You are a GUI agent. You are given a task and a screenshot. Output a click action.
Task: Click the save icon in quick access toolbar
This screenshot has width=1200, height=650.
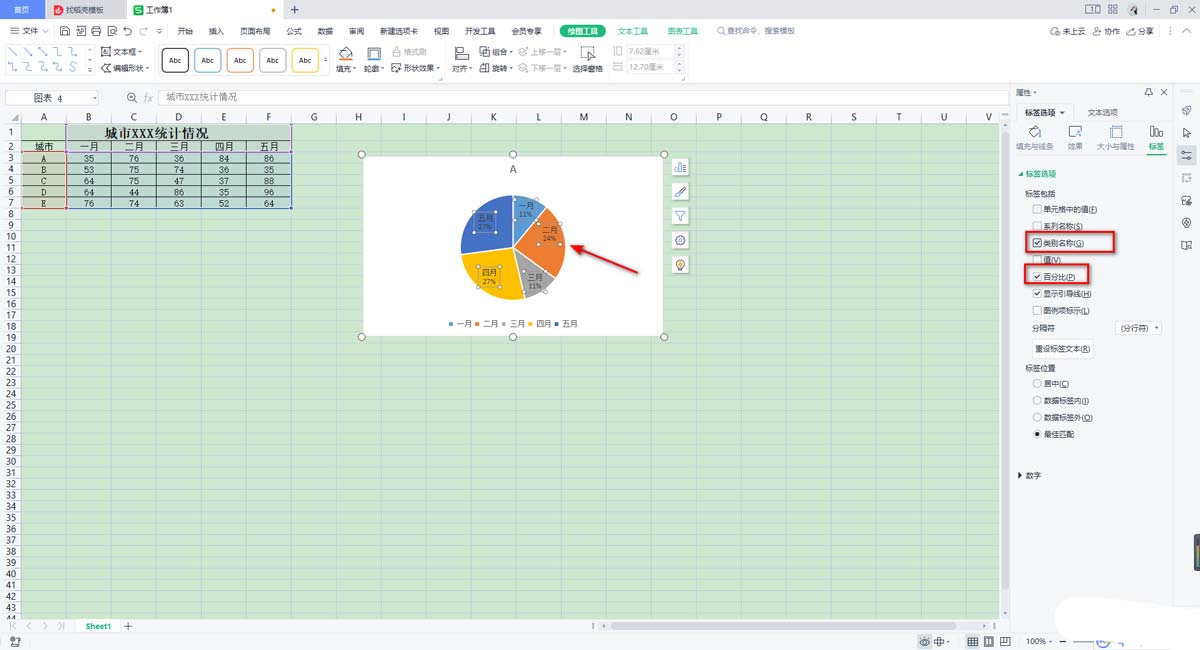click(x=64, y=31)
